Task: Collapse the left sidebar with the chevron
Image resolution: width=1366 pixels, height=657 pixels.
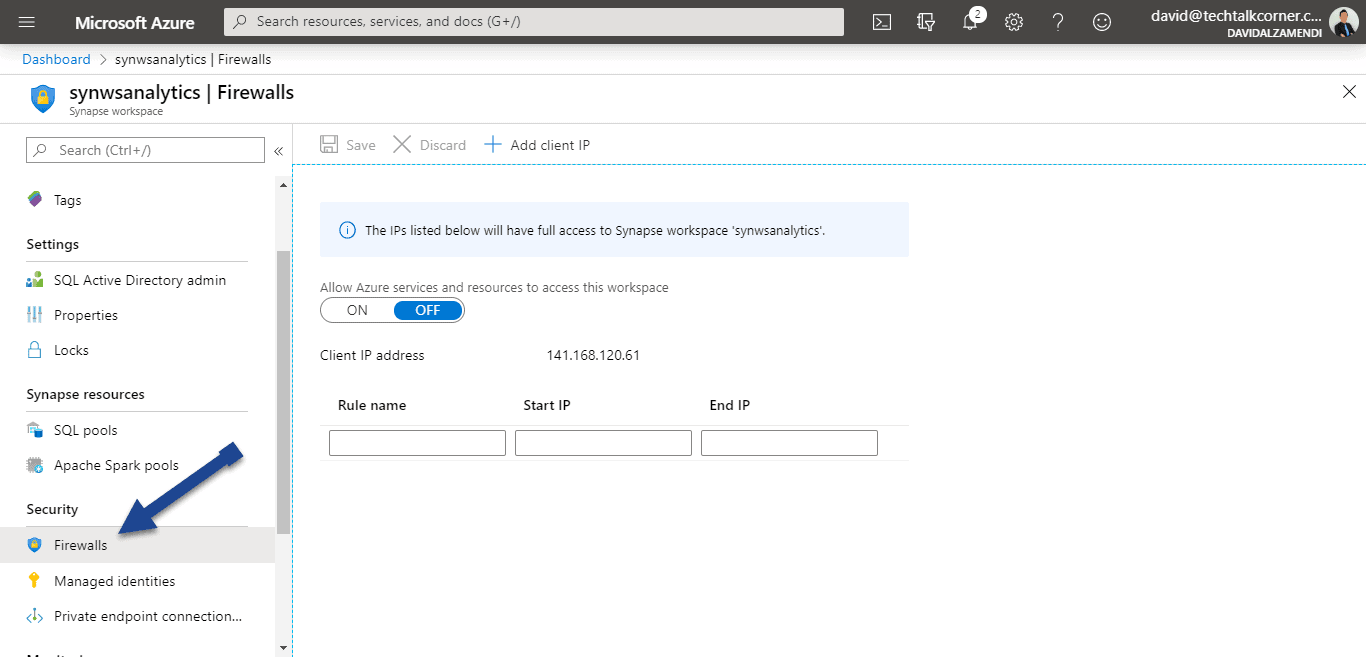Action: (x=278, y=150)
